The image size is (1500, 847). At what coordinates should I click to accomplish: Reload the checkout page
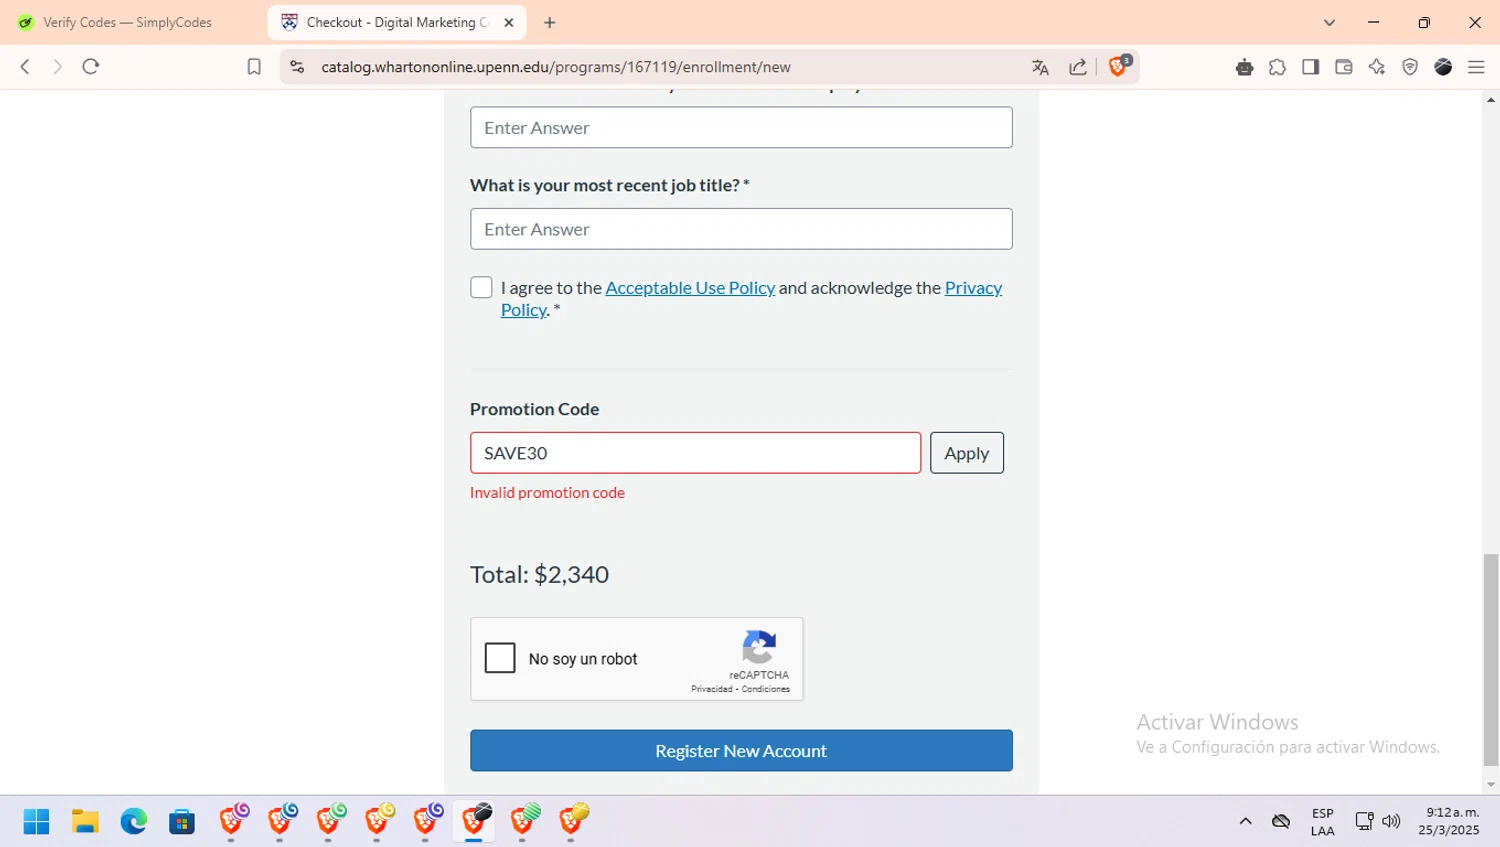click(91, 67)
